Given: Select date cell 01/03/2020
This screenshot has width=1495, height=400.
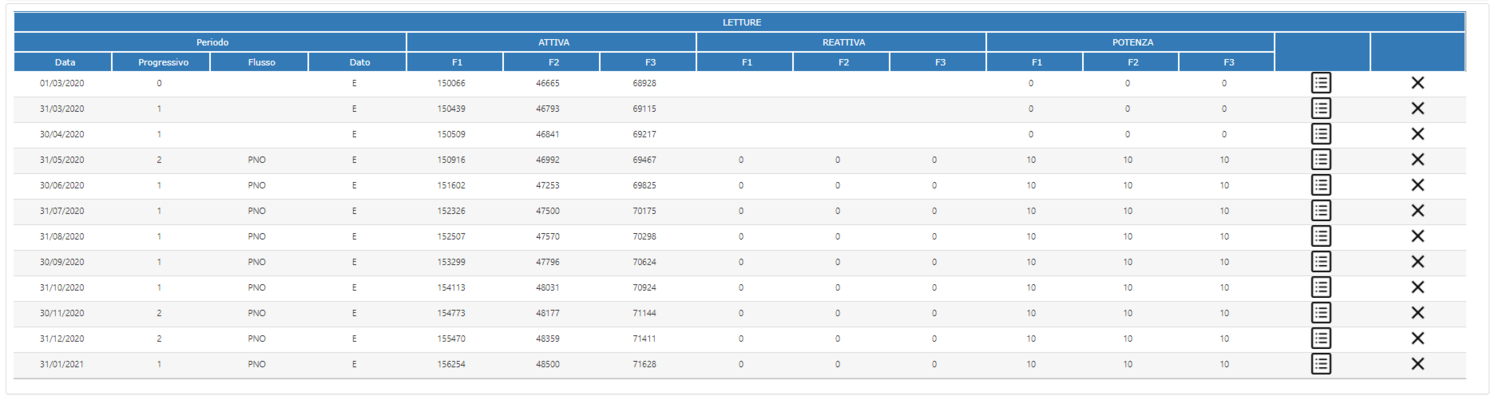Looking at the screenshot, I should pyautogui.click(x=62, y=83).
